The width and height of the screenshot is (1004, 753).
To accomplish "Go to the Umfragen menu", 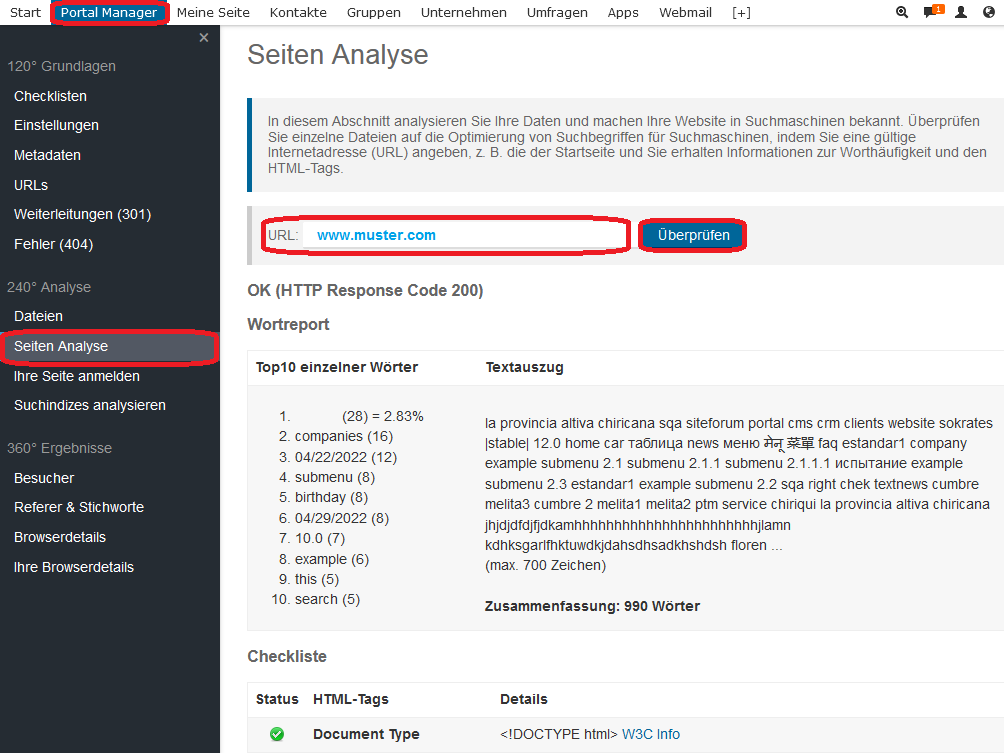I will pos(558,13).
